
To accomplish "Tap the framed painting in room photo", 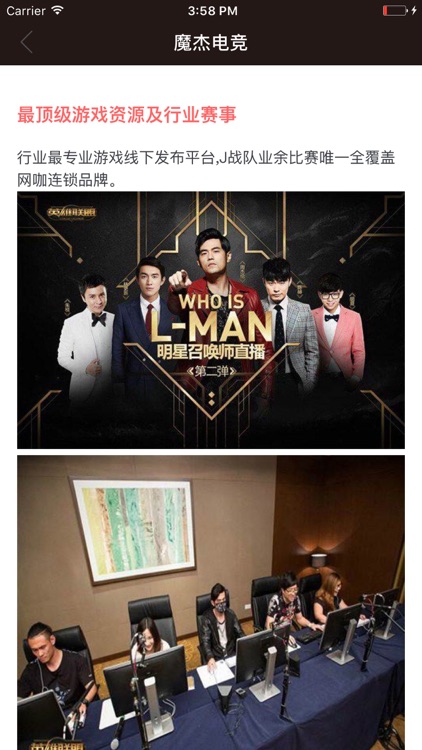I will pyautogui.click(x=133, y=529).
